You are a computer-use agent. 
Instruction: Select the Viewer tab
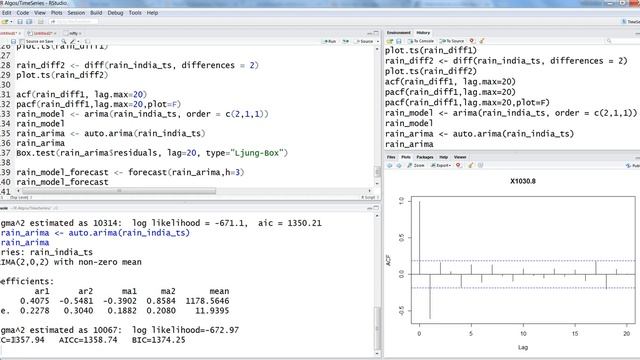coord(460,157)
